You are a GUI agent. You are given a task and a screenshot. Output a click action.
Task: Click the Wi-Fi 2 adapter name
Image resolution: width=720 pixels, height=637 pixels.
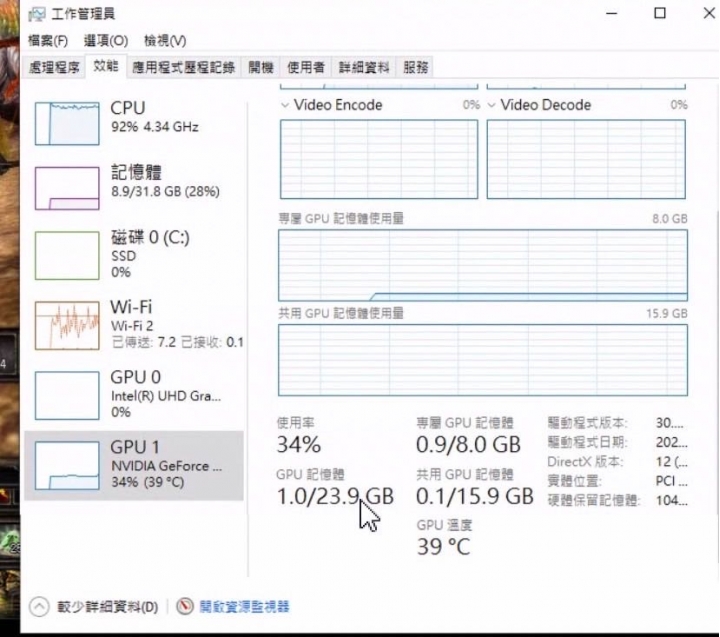click(x=132, y=326)
